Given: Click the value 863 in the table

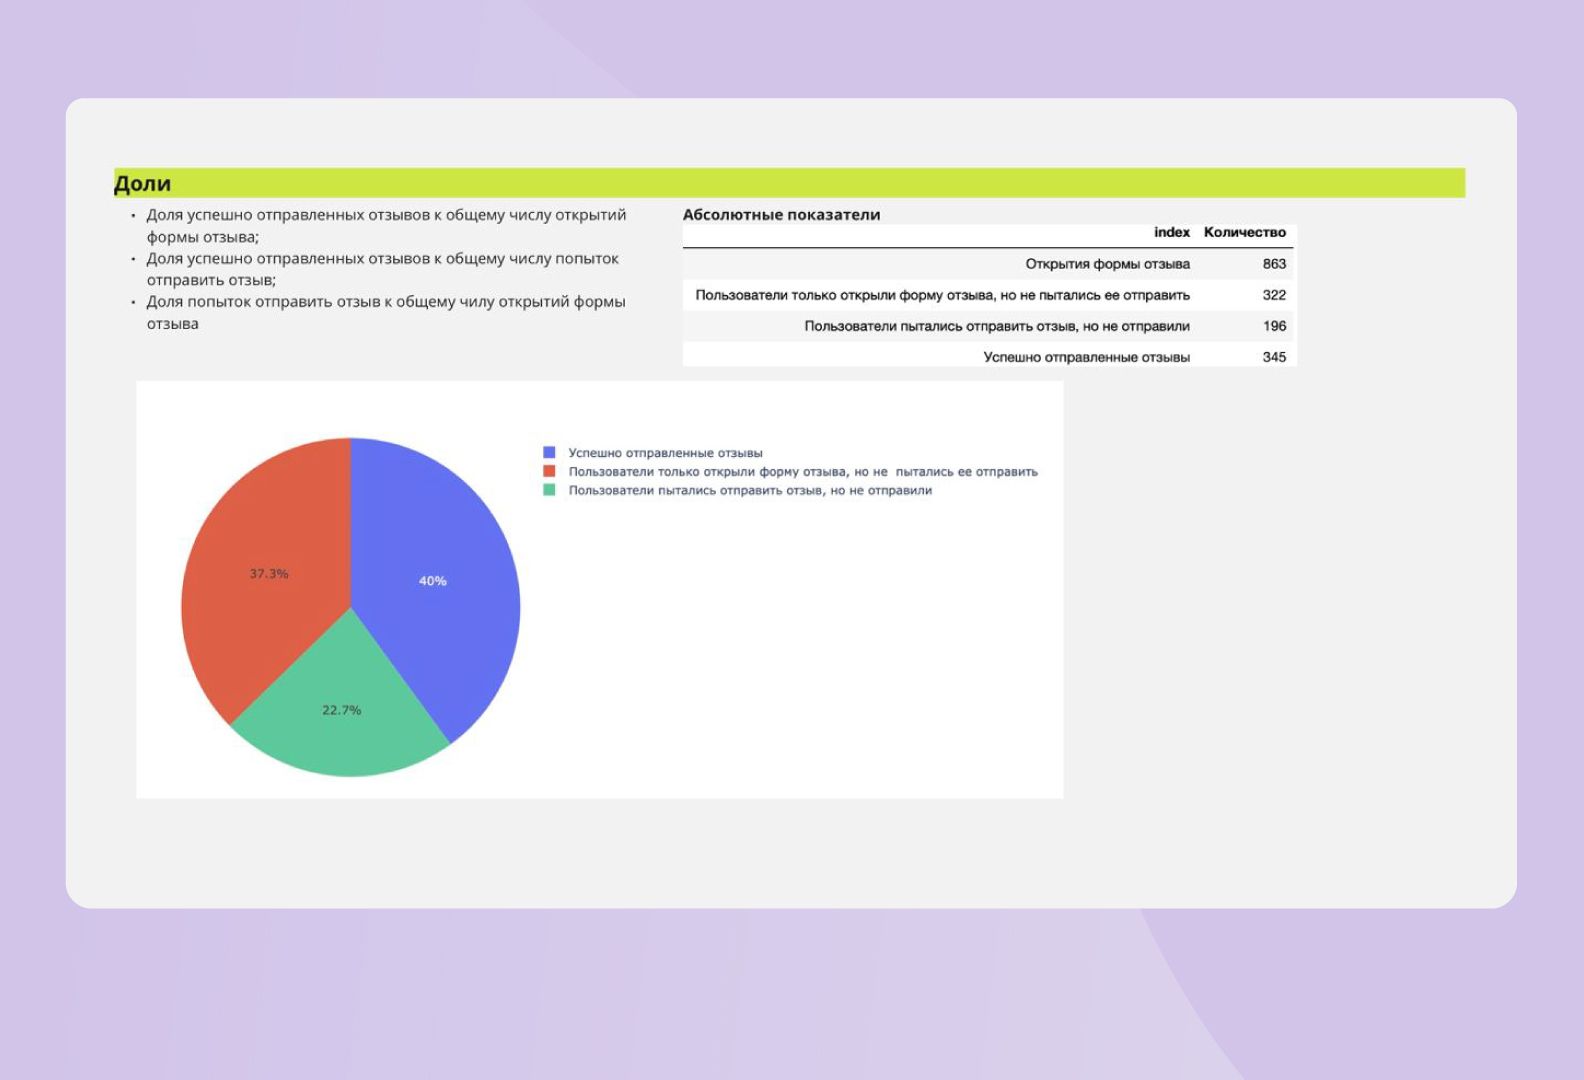Looking at the screenshot, I should tap(1273, 264).
